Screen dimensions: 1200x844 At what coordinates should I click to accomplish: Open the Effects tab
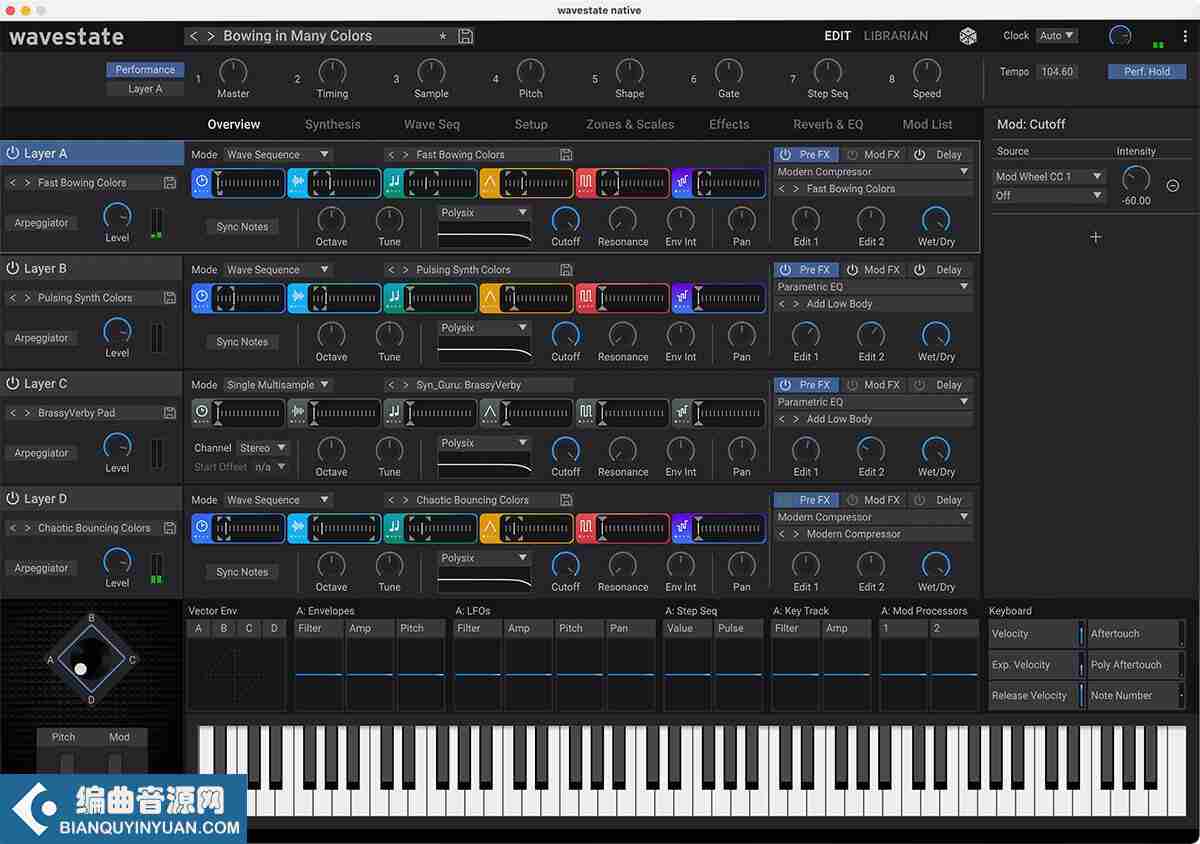[x=729, y=125]
